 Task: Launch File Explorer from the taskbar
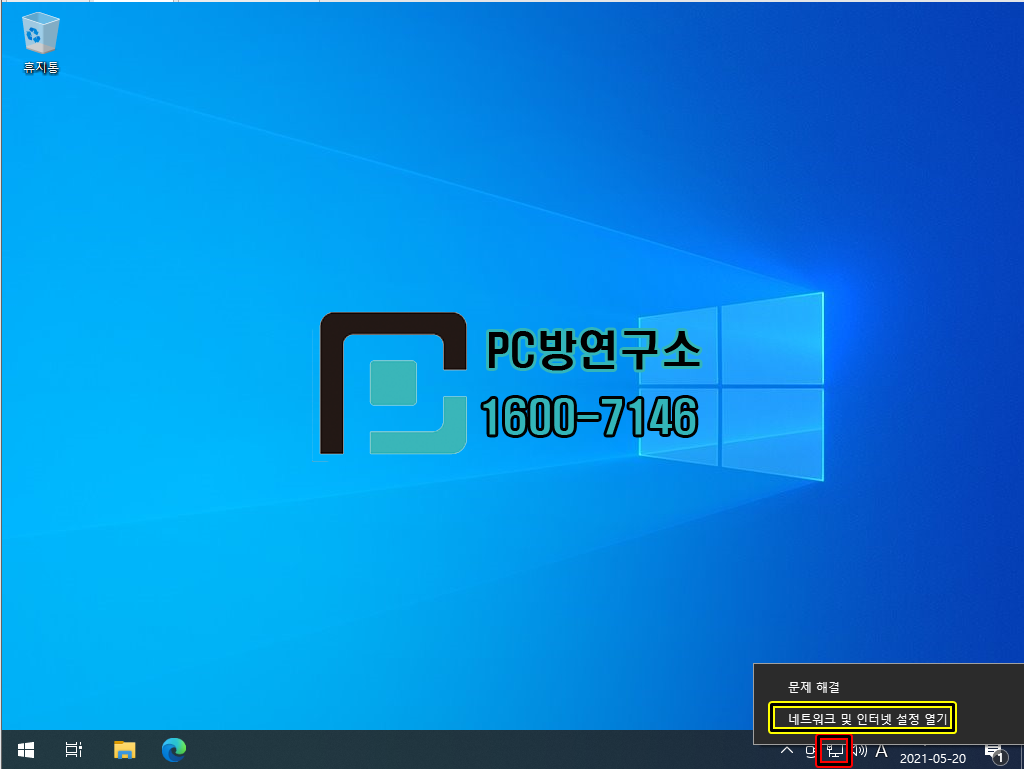coord(124,750)
